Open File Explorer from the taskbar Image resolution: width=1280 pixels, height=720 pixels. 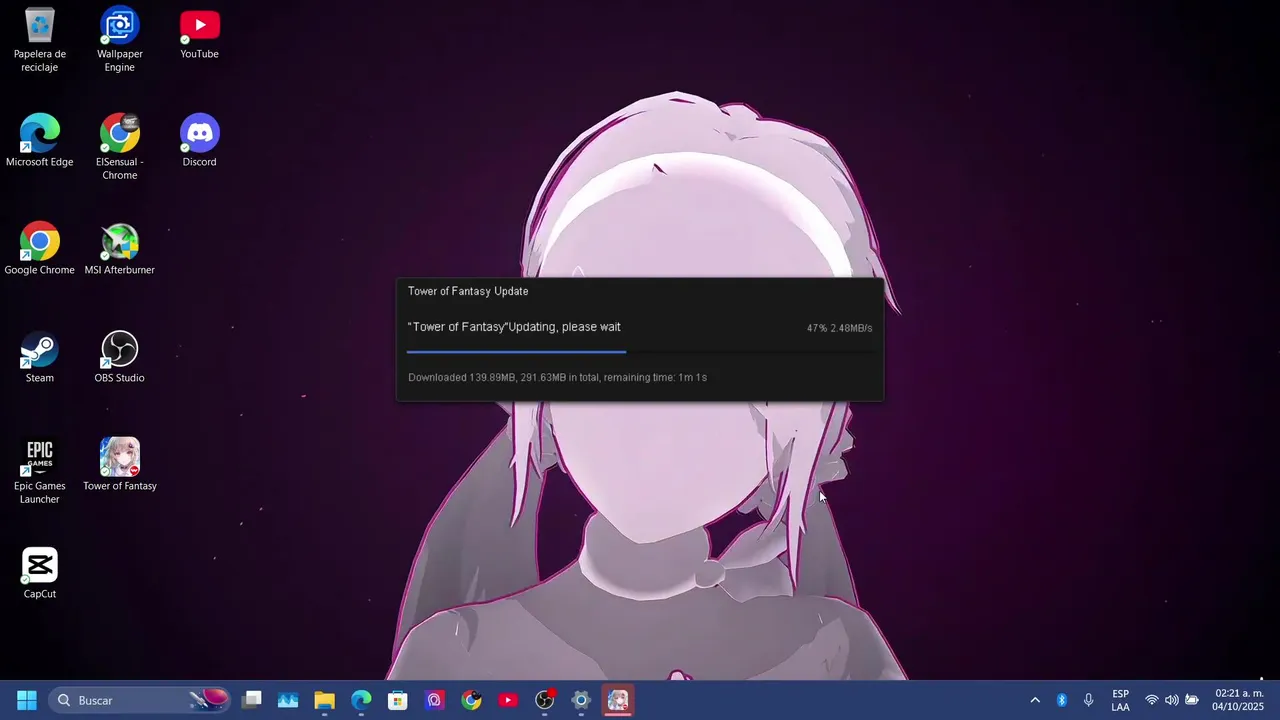(x=325, y=700)
